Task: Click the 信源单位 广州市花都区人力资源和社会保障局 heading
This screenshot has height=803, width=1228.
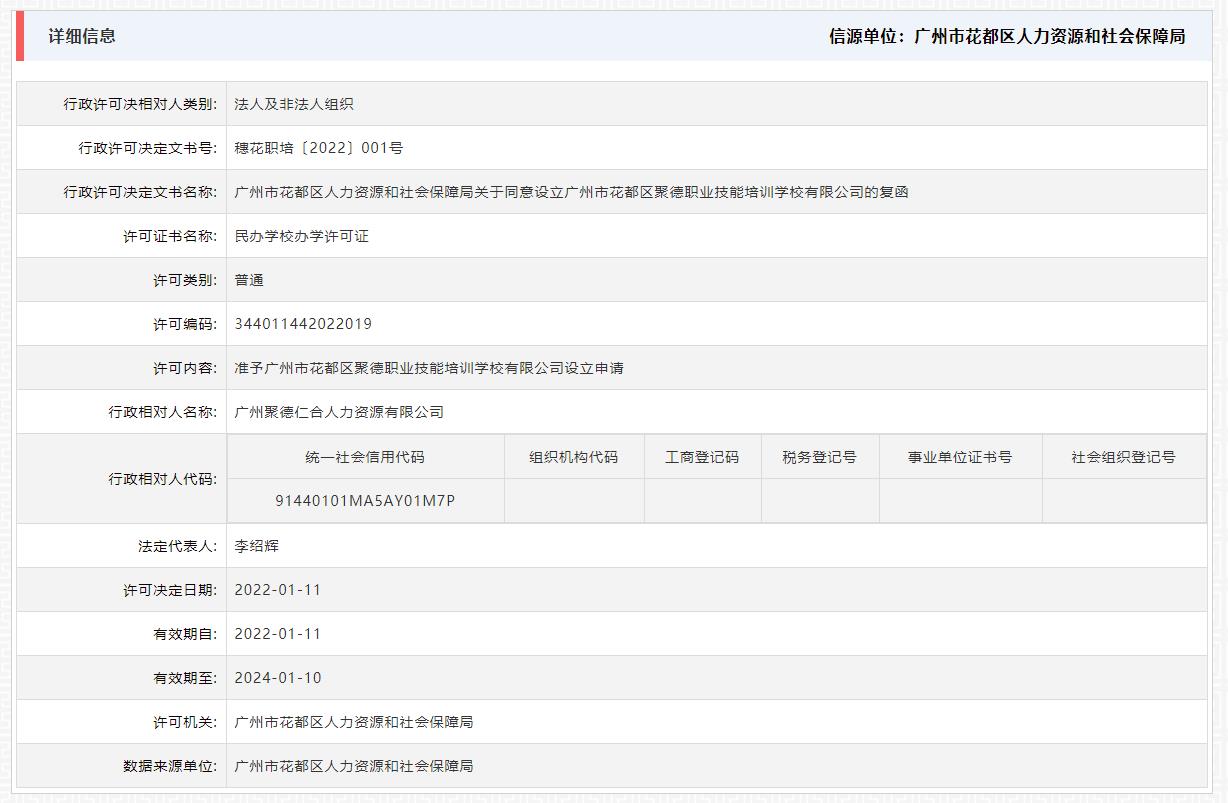Action: [x=1007, y=36]
